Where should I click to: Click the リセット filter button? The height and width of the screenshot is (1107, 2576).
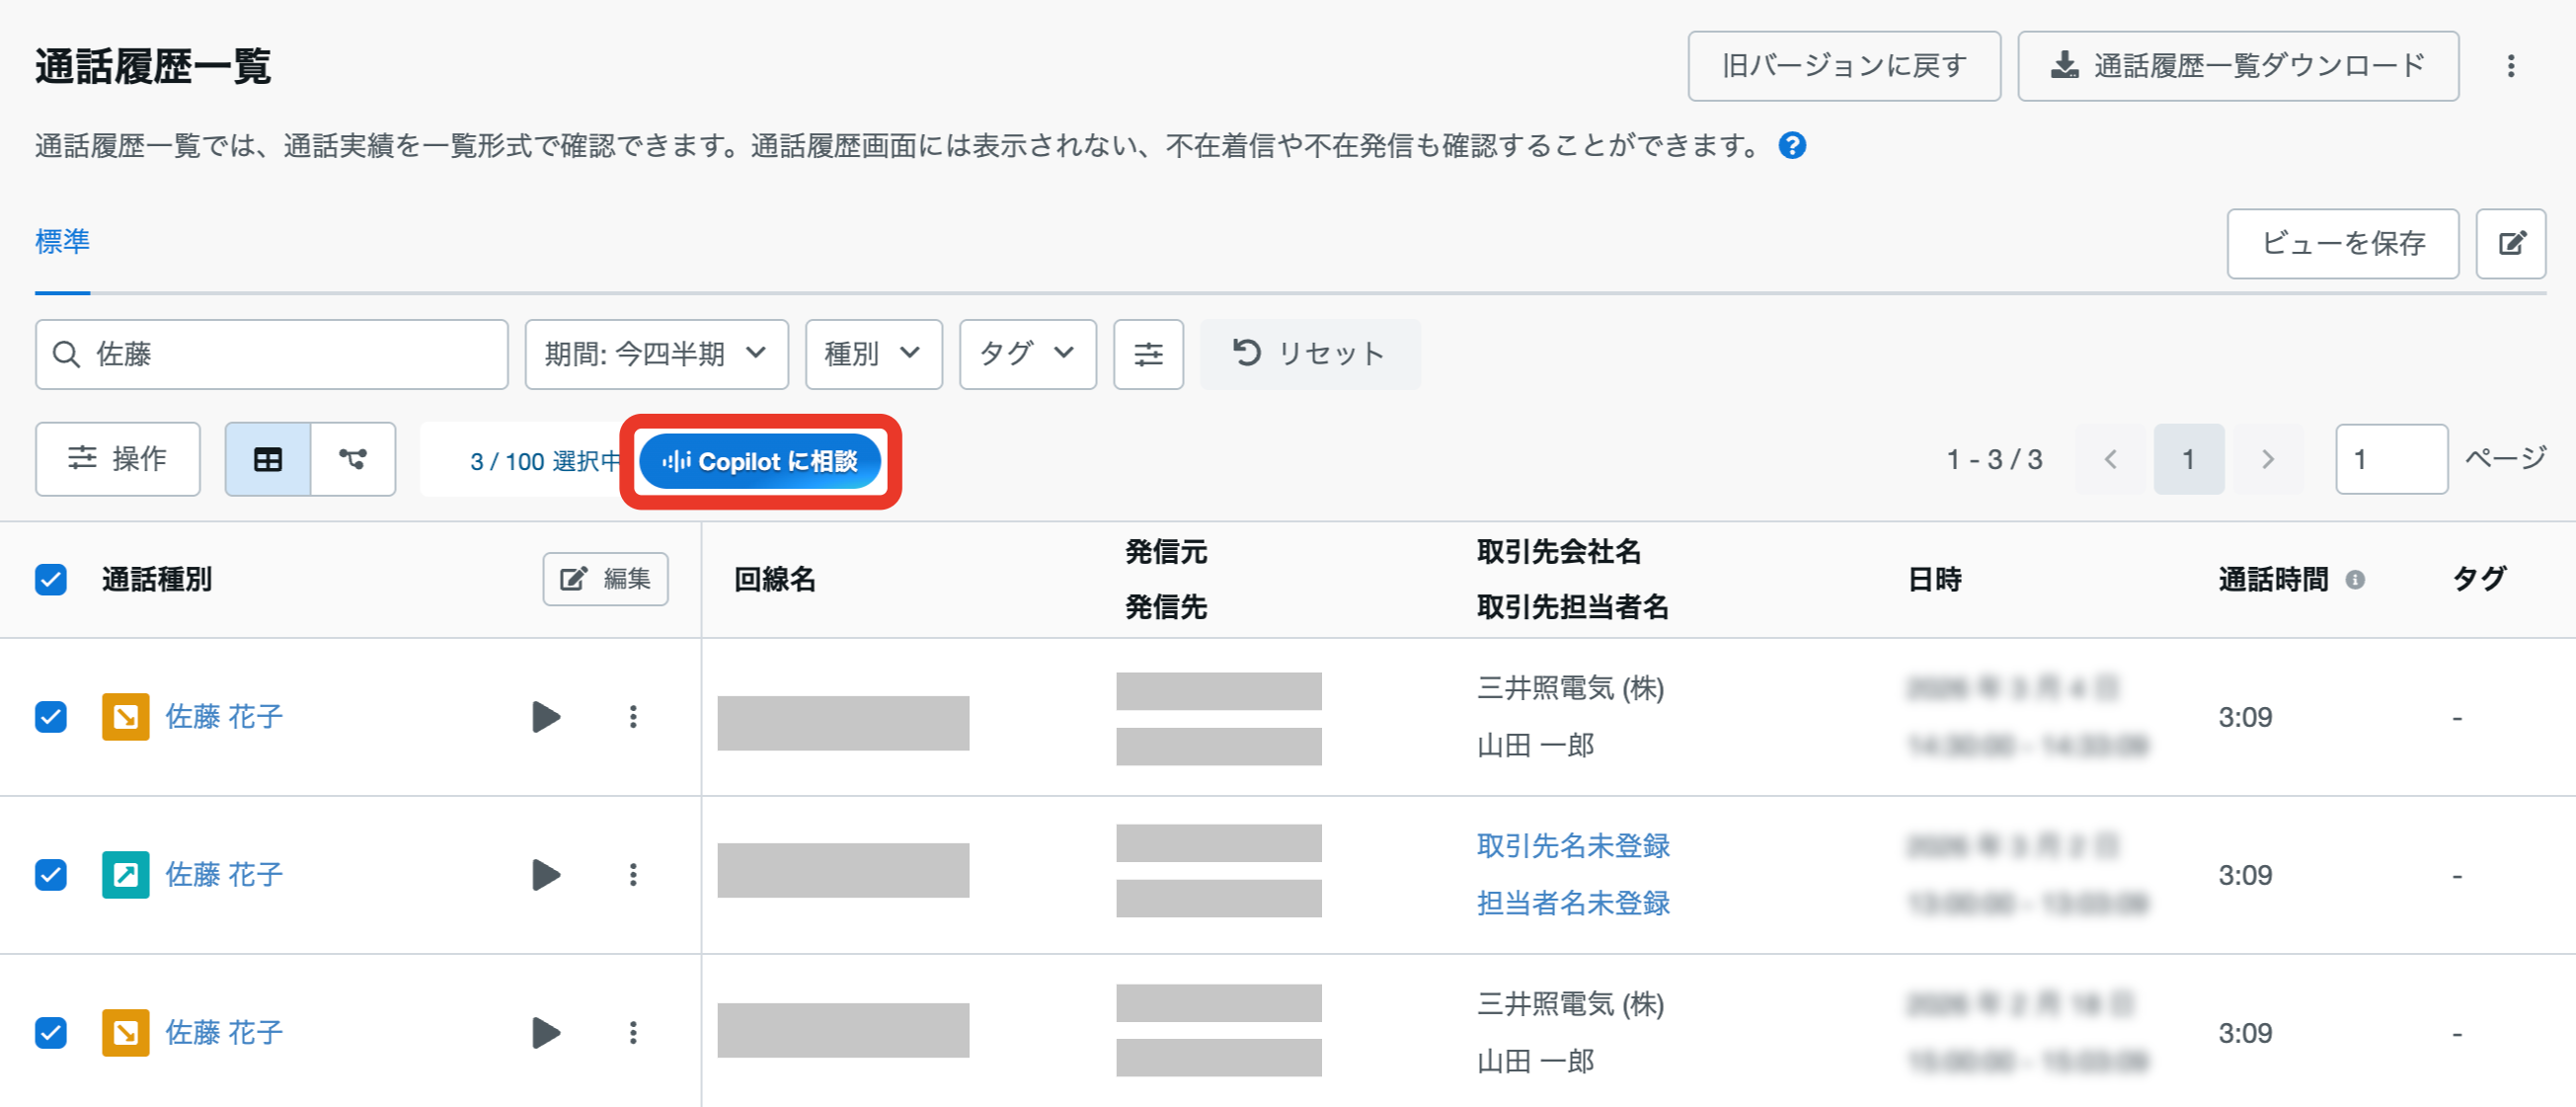1310,354
